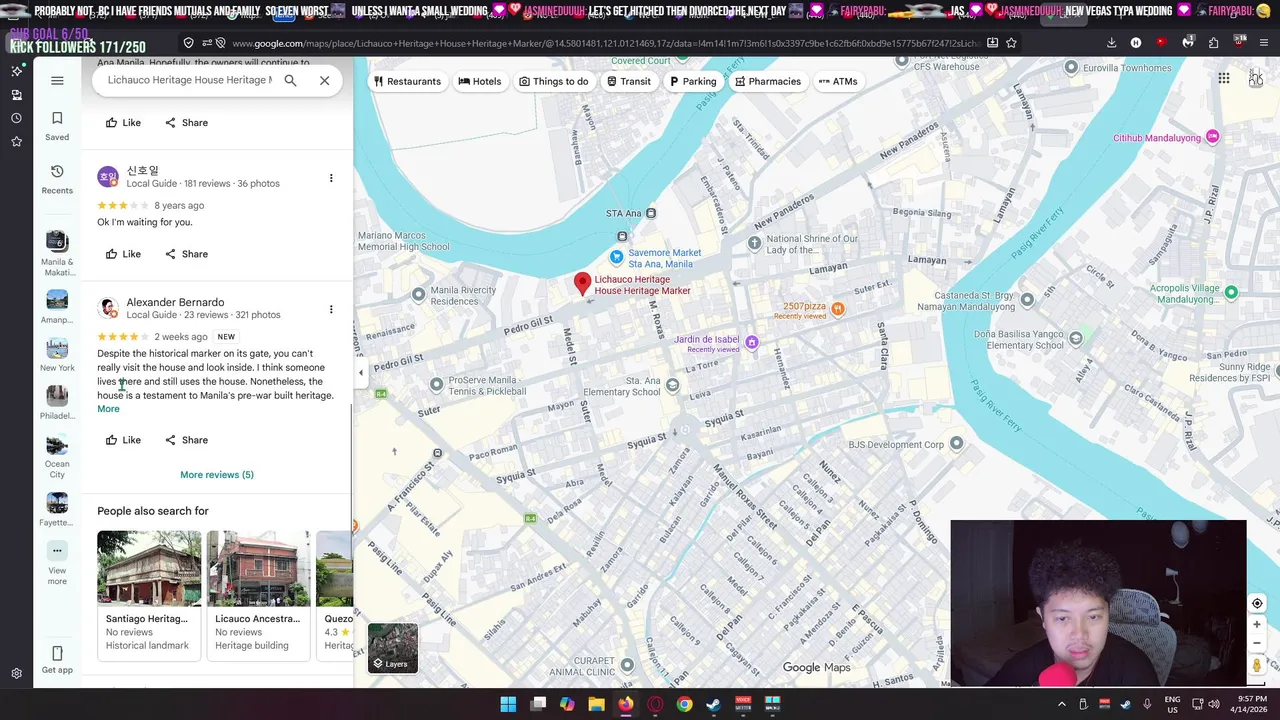Click the ProServe Manila Tennis marker
This screenshot has height=720, width=1280.
436,384
